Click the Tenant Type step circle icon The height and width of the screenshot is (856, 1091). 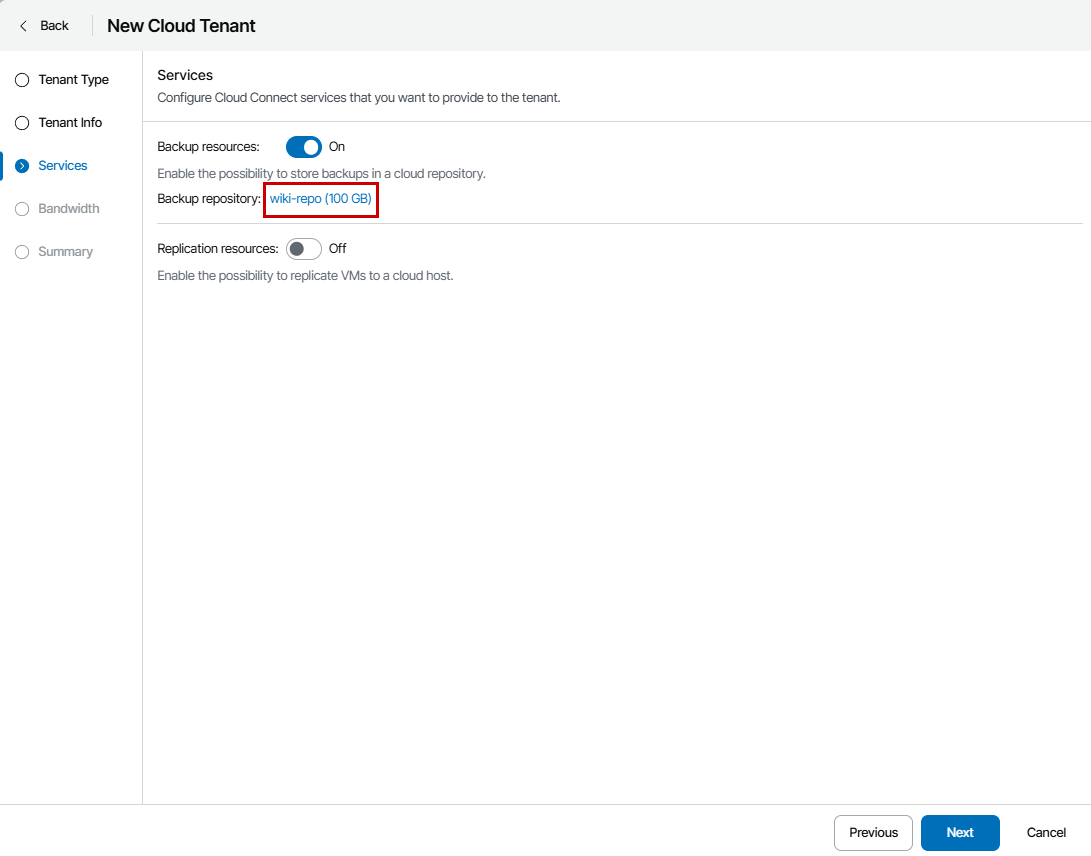point(22,80)
